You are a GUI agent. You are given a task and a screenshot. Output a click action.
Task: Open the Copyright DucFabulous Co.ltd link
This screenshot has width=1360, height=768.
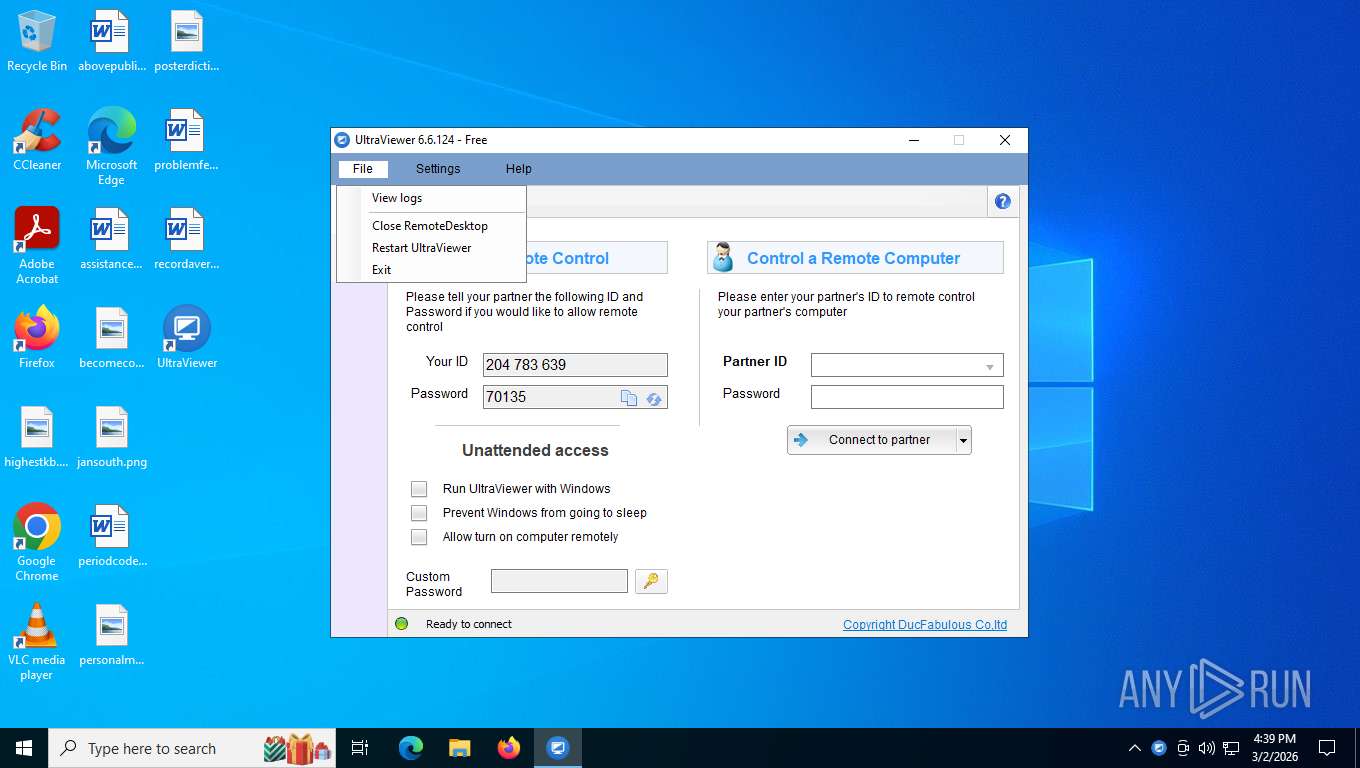point(925,625)
